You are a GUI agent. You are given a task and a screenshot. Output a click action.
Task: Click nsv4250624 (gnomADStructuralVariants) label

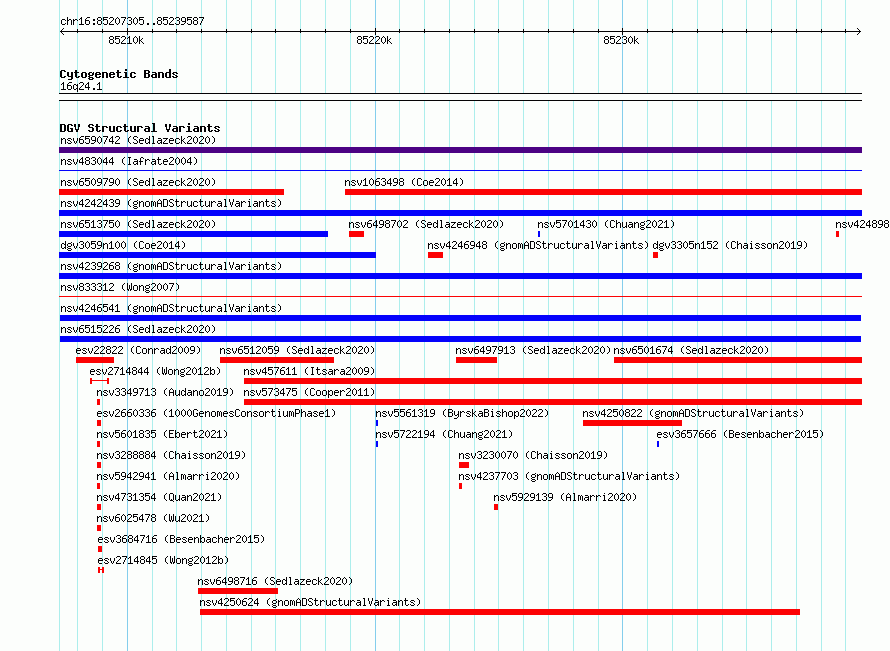click(310, 602)
